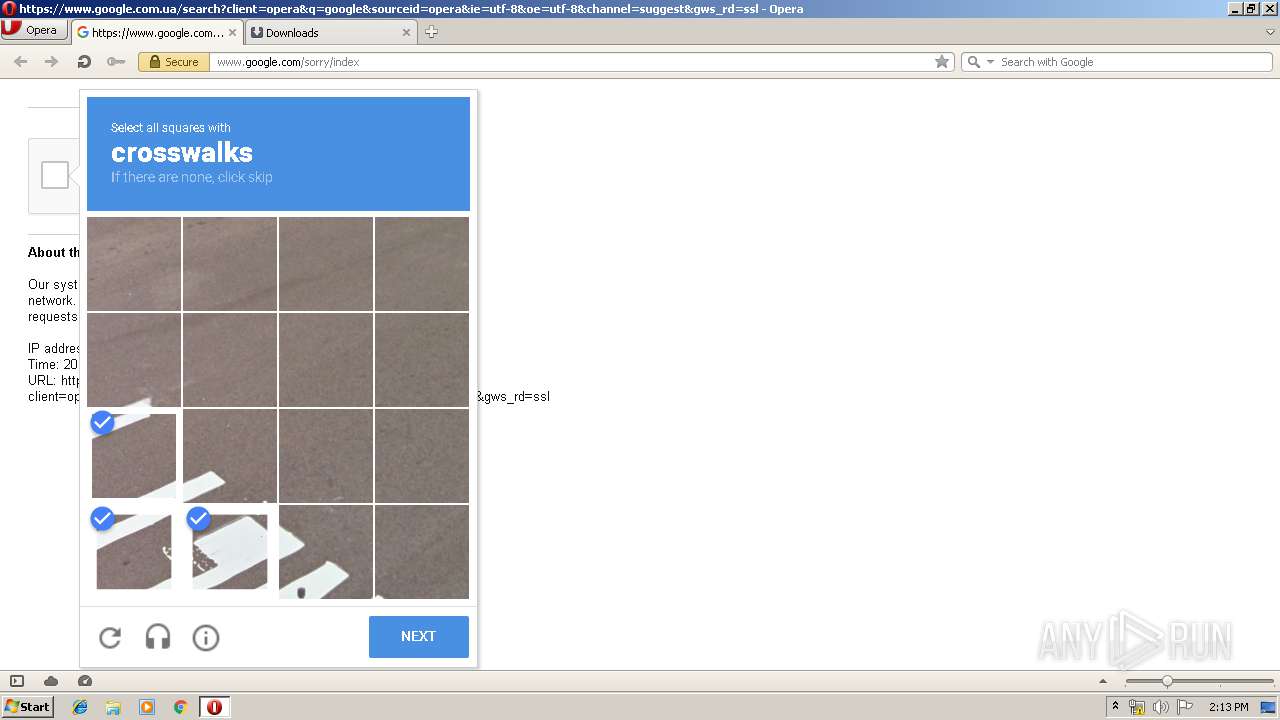The height and width of the screenshot is (720, 1280).
Task: Go forward with the browser forward arrow
Action: click(x=52, y=62)
